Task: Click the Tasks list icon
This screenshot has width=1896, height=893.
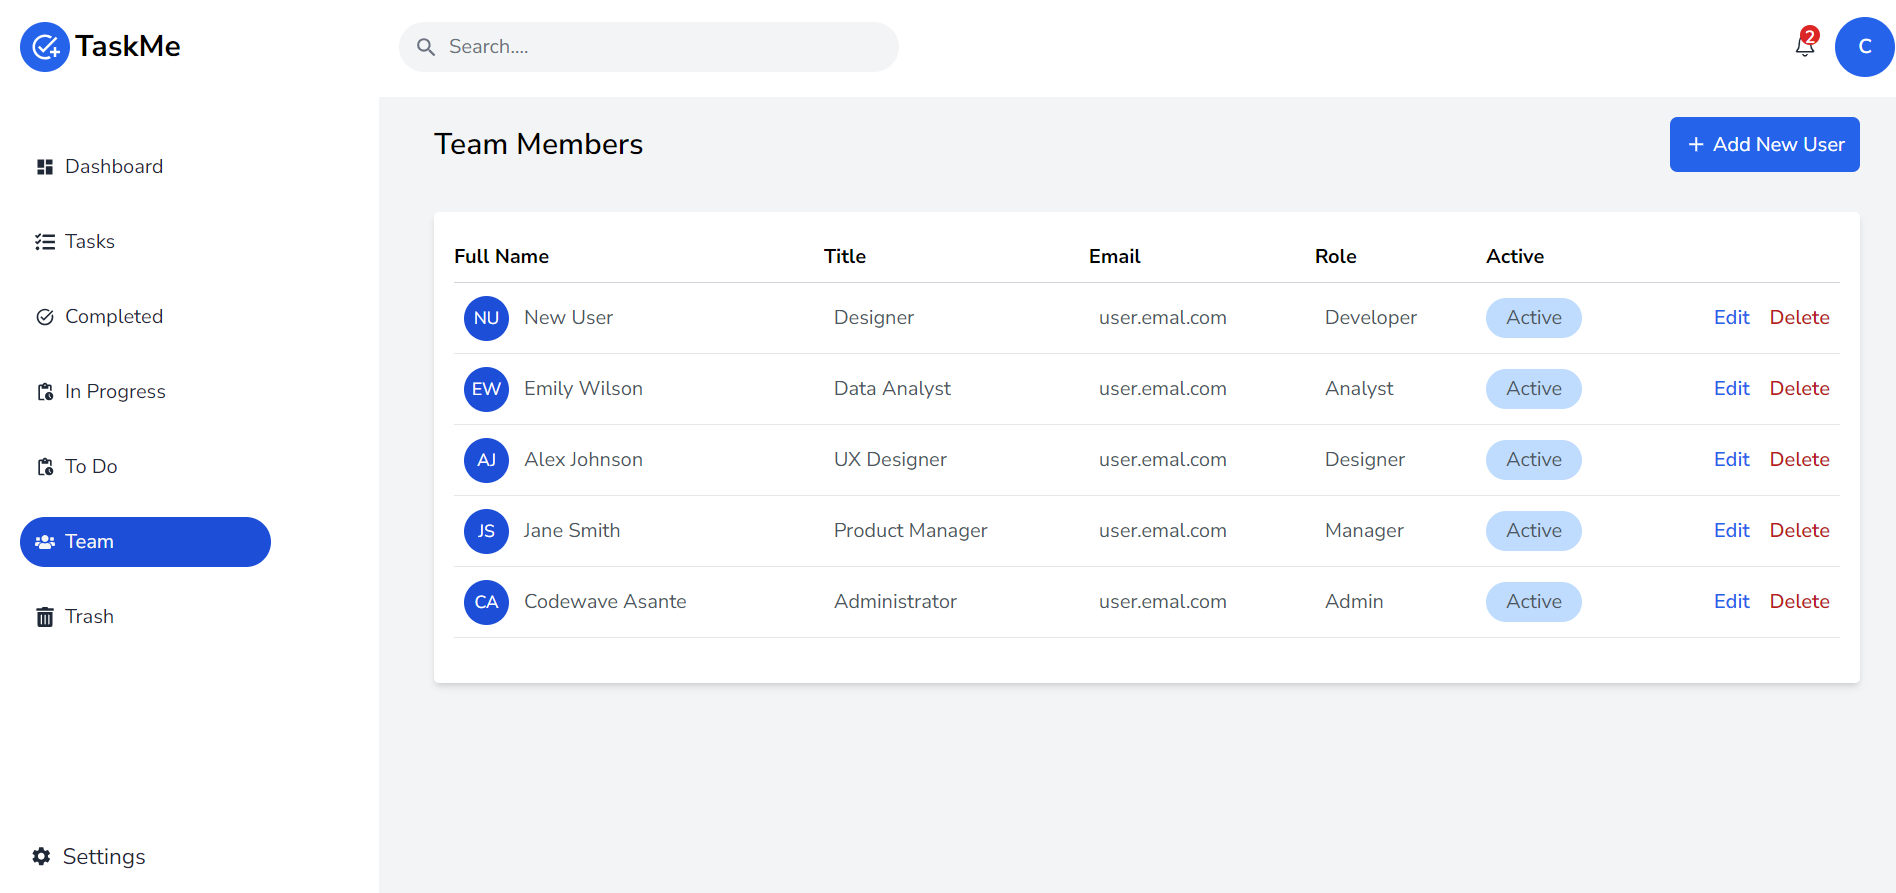Action: coord(45,242)
